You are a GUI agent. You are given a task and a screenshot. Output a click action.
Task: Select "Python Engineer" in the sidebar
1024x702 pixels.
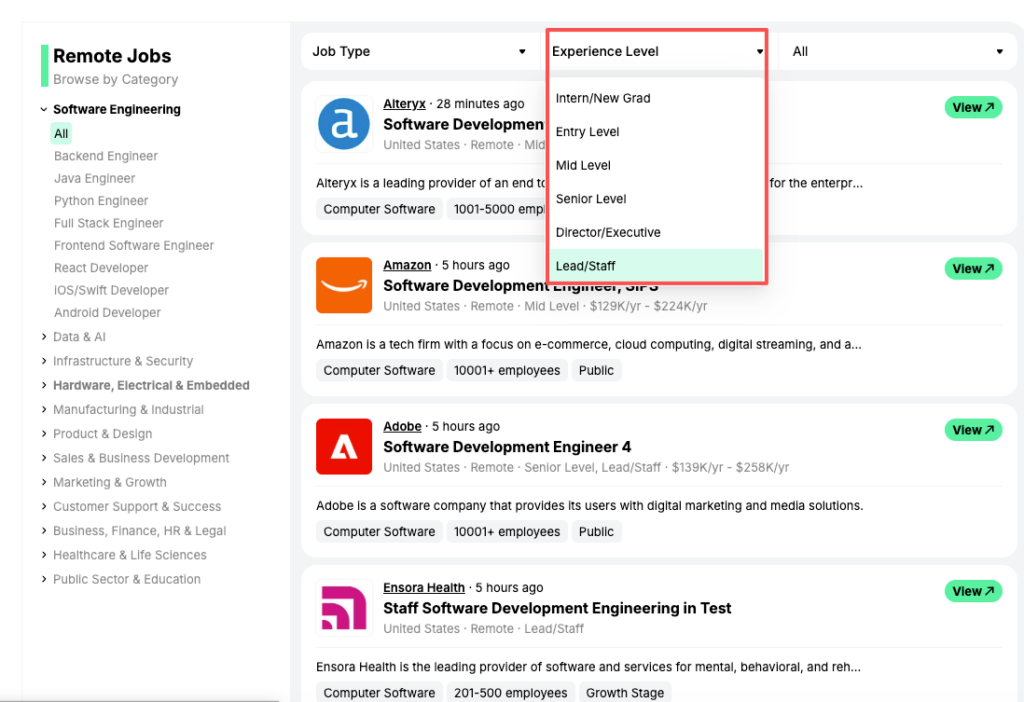(x=102, y=200)
